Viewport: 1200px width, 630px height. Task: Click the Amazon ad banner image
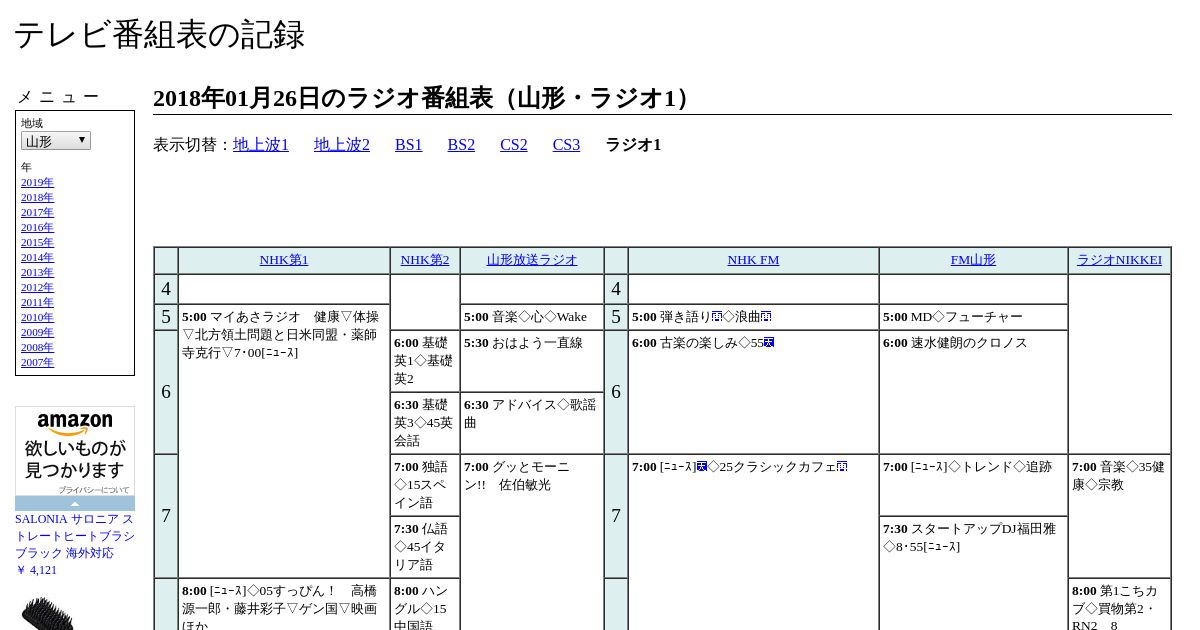coord(75,451)
